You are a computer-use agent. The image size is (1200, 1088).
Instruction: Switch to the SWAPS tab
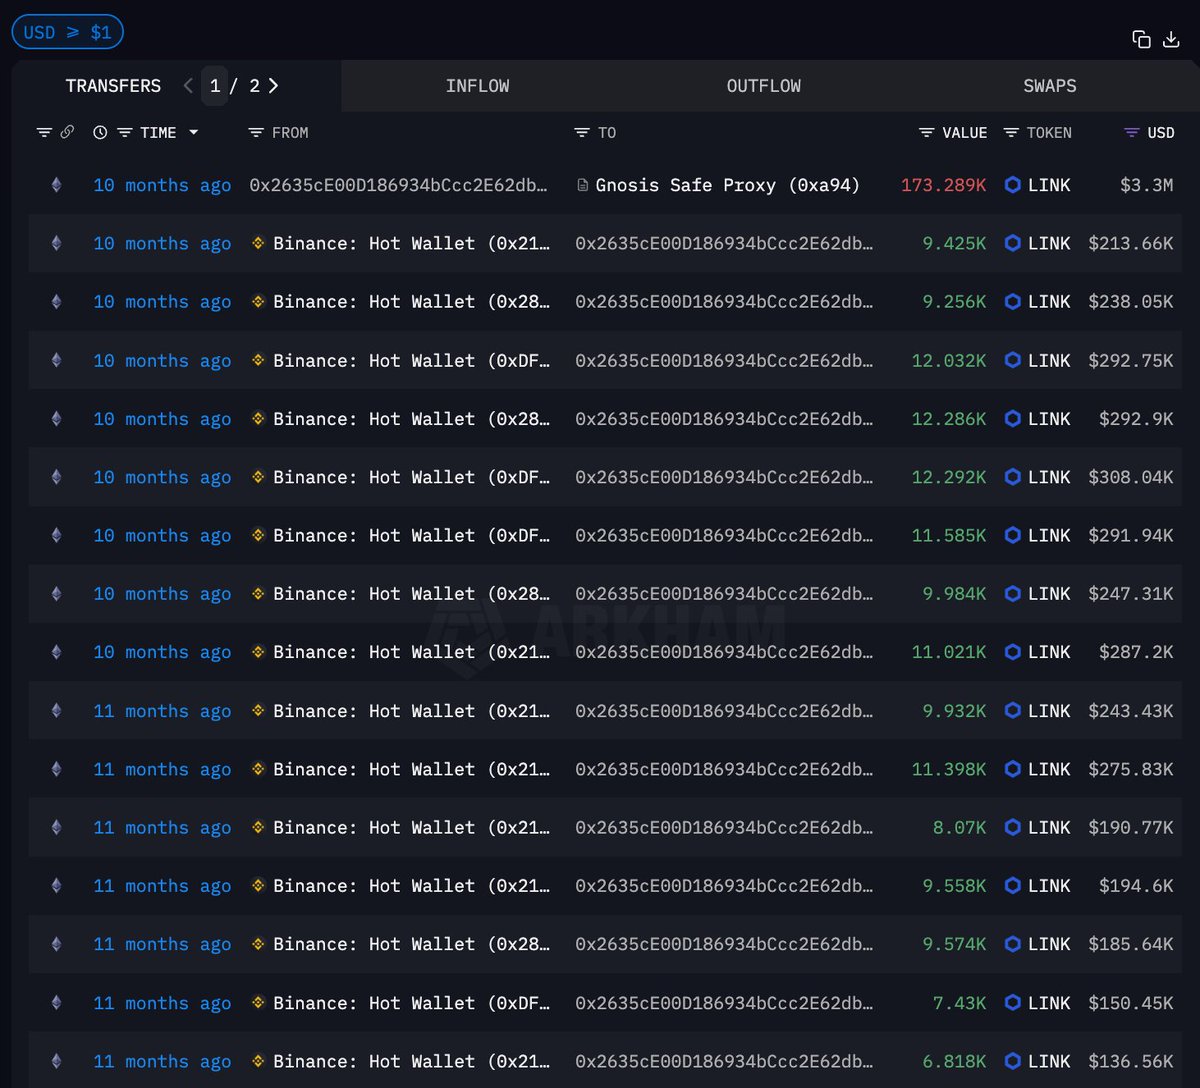point(1050,86)
